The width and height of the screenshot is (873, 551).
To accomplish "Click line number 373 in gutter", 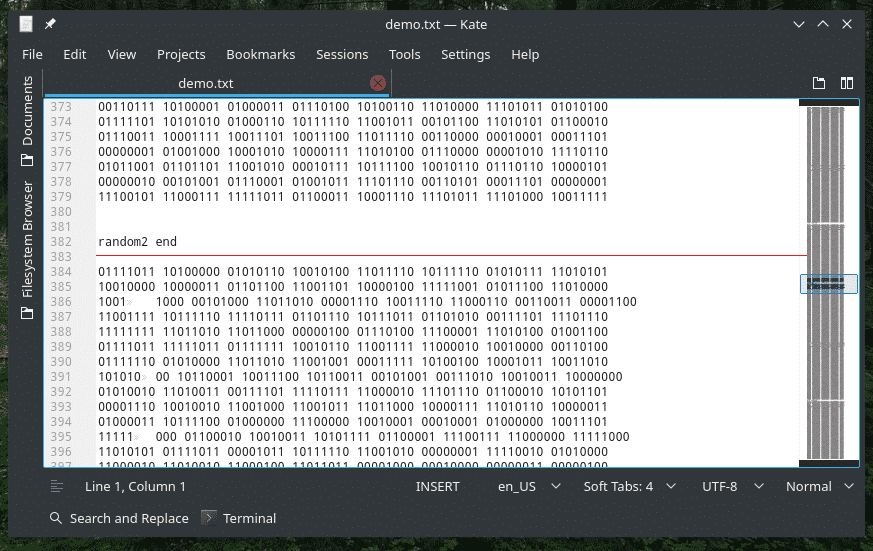I will click(x=61, y=106).
